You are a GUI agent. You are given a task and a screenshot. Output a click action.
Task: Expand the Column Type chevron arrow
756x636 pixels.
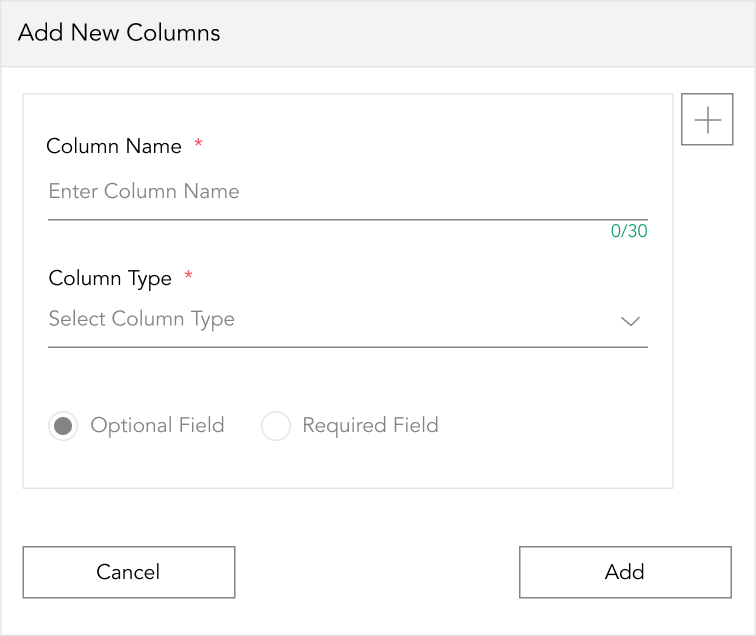630,321
